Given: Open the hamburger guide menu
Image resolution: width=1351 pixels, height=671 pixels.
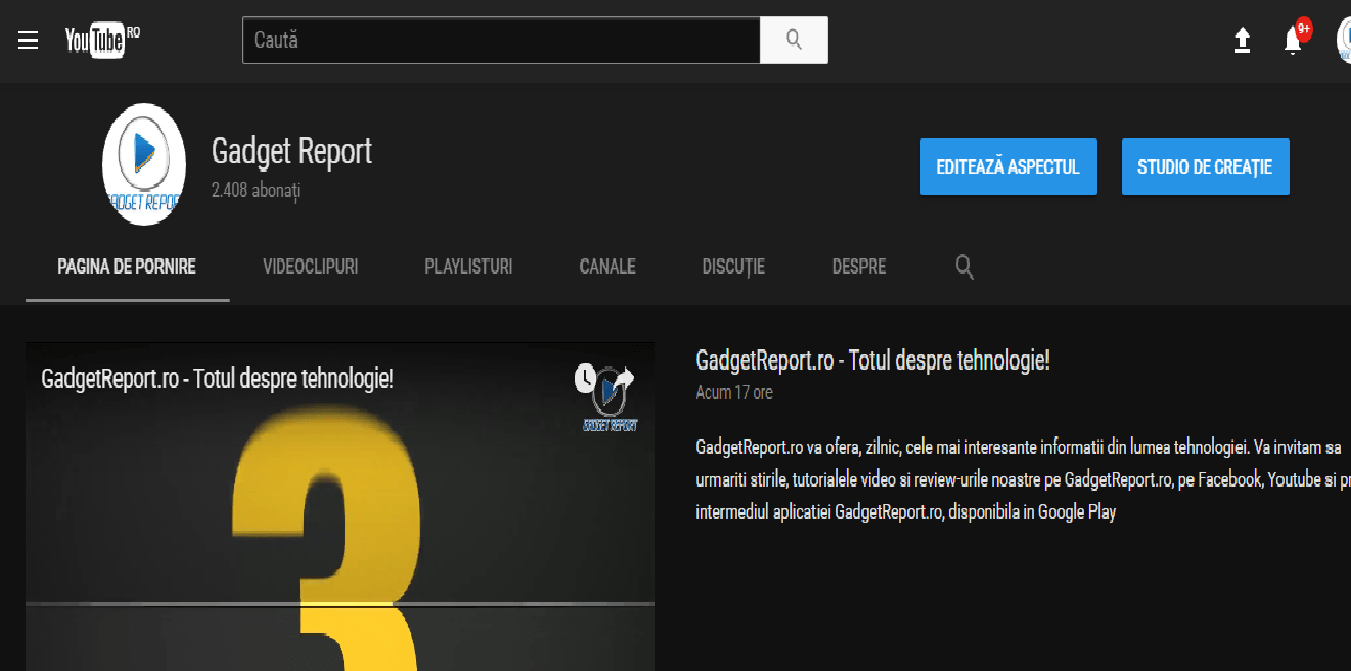Looking at the screenshot, I should pyautogui.click(x=28, y=40).
